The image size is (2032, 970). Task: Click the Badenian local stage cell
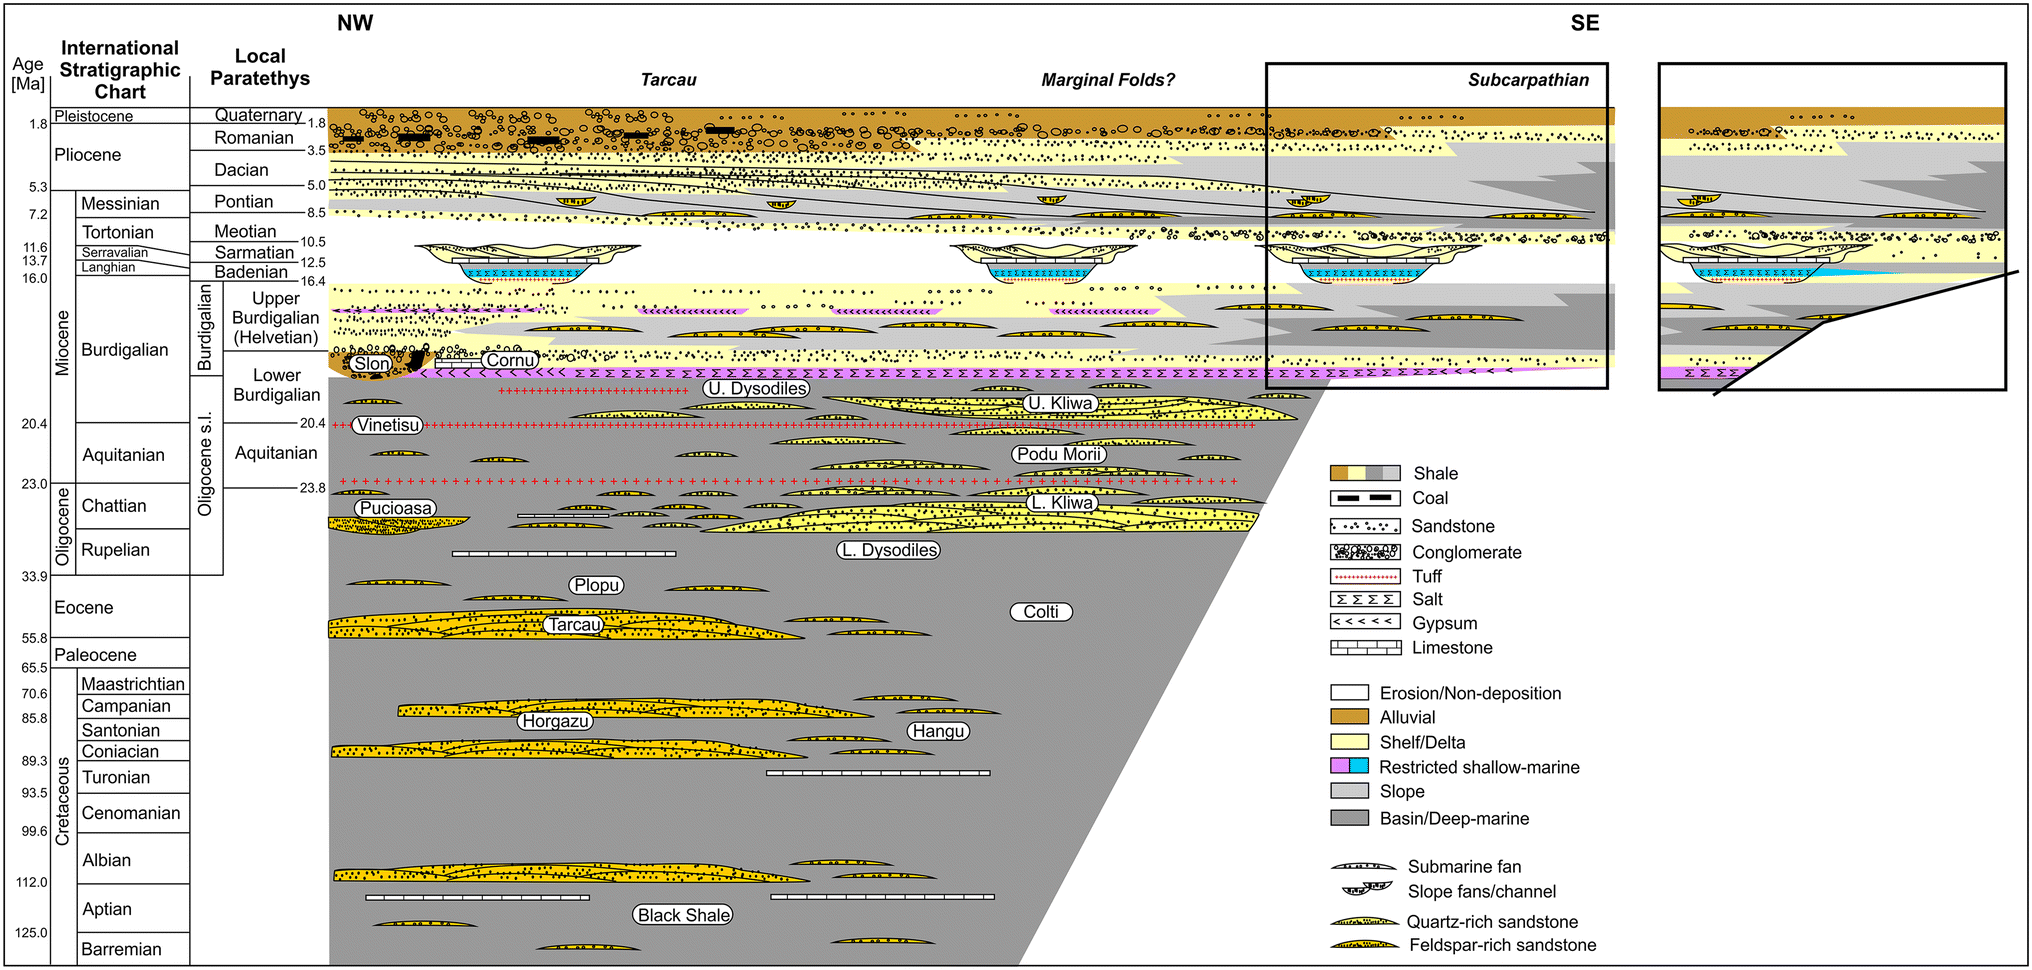click(258, 272)
